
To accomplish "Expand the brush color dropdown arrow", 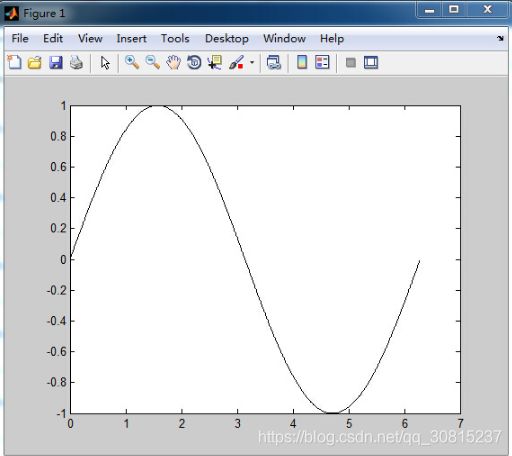I will [252, 62].
